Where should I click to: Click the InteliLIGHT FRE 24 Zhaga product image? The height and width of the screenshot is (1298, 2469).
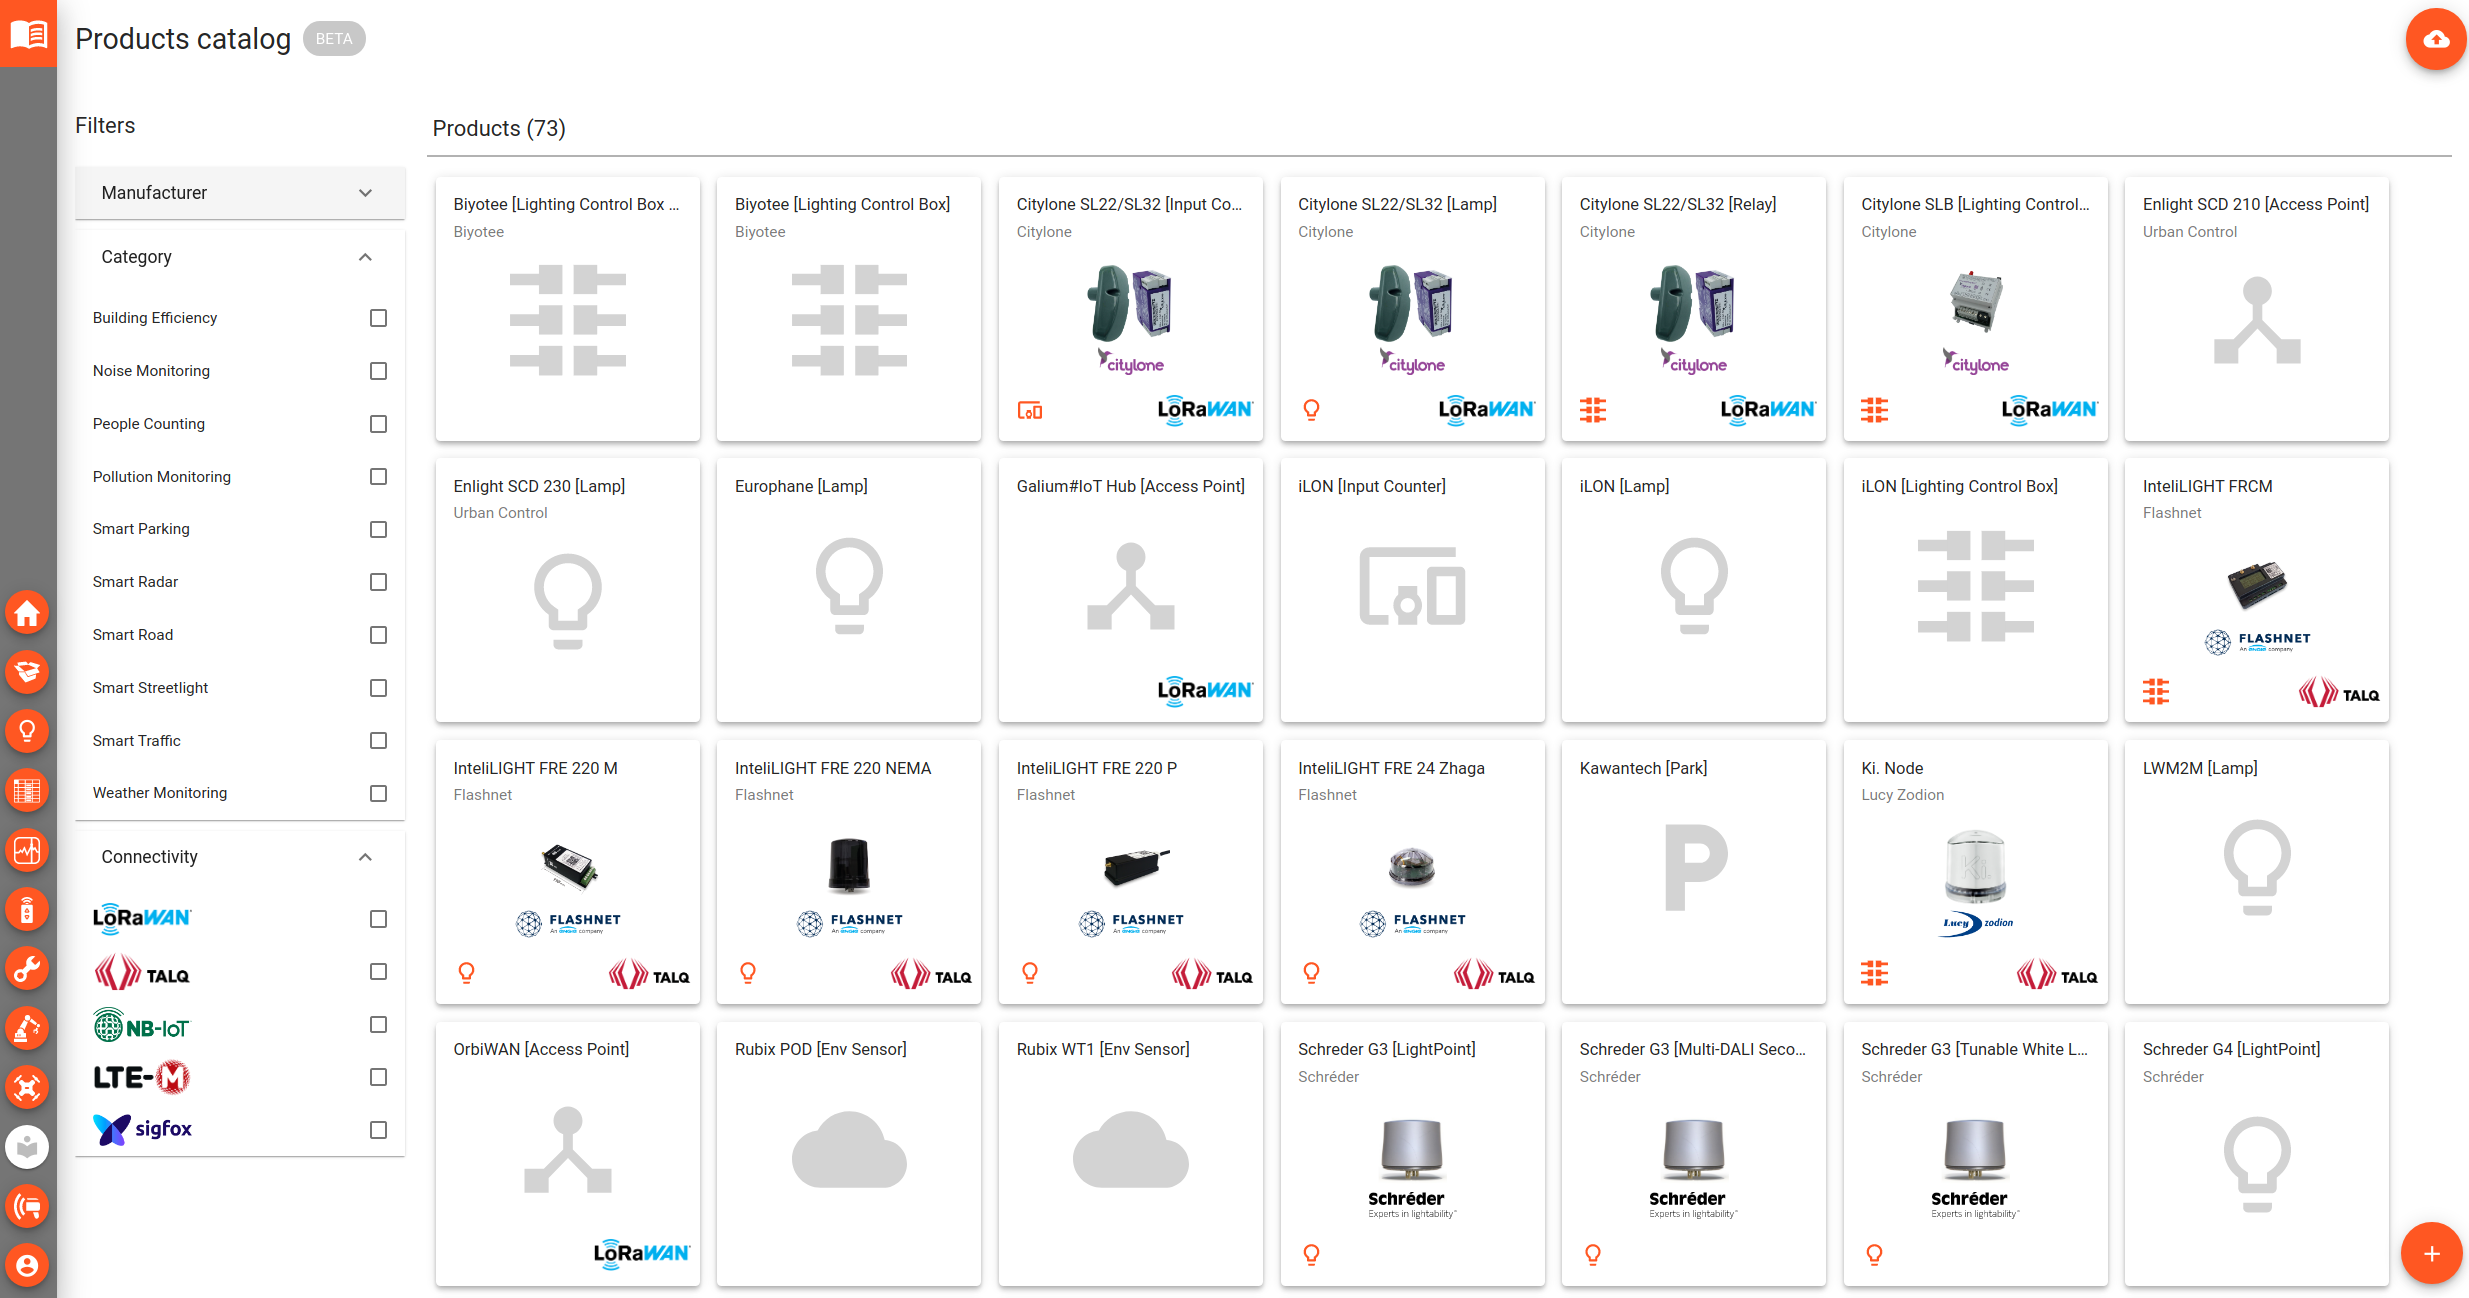click(x=1411, y=866)
